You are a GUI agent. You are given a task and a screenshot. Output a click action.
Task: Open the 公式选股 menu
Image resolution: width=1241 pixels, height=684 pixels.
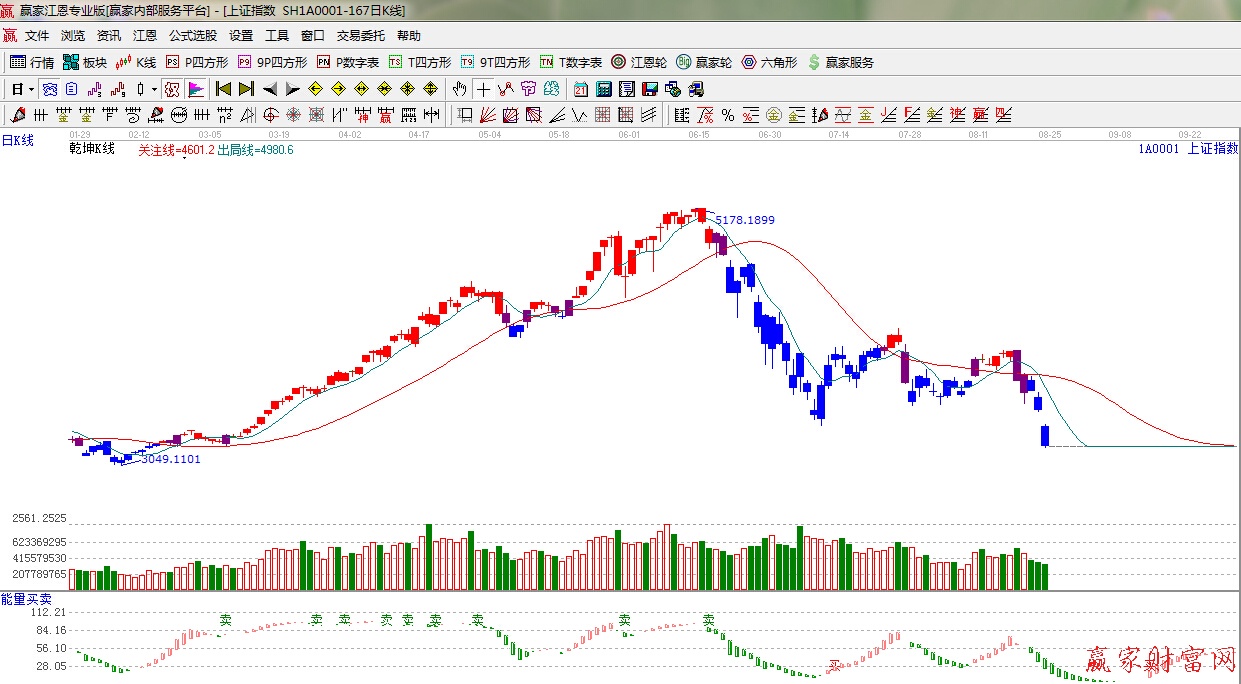coord(192,36)
